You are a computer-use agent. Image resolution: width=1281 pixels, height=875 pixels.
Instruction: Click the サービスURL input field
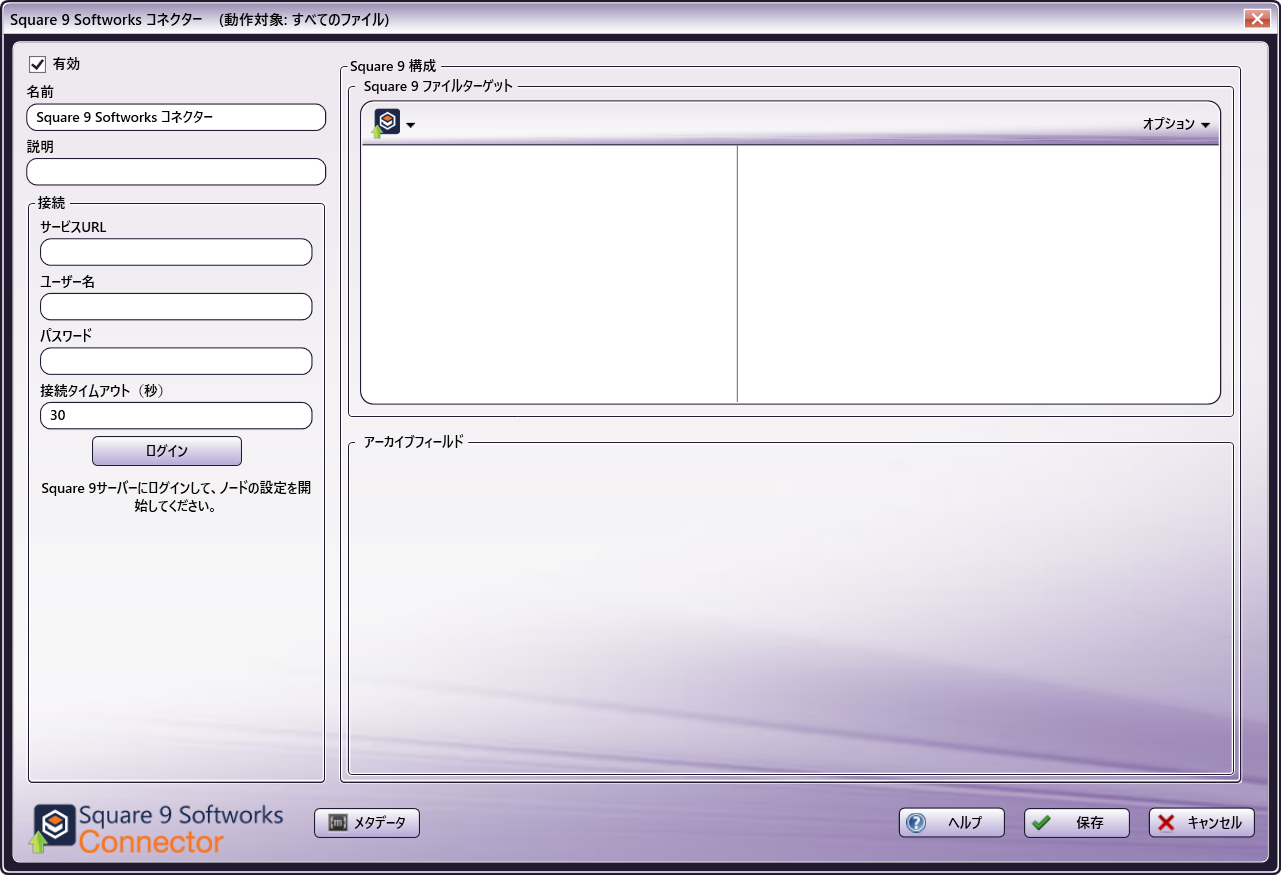pos(176,252)
